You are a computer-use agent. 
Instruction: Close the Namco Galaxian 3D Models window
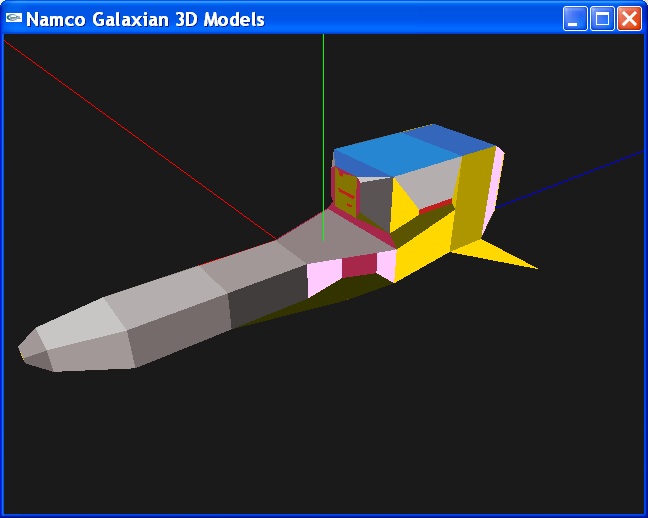[x=629, y=19]
